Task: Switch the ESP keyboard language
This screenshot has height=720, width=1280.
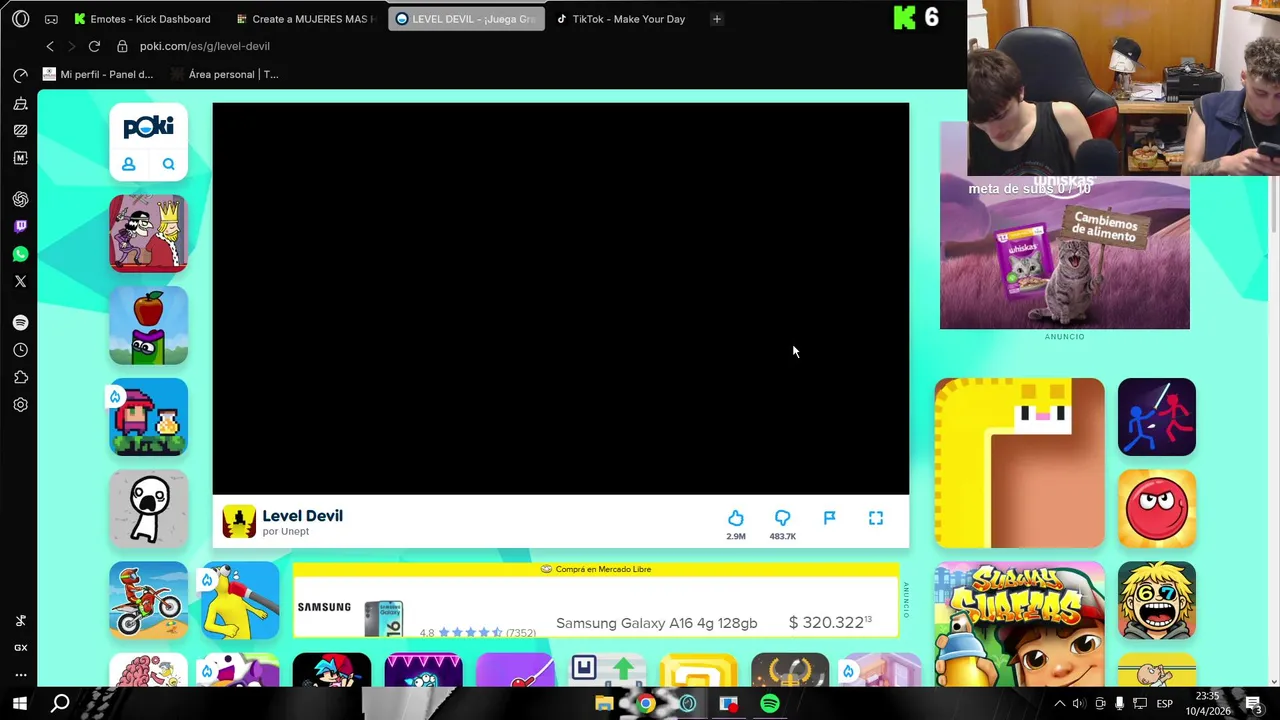Action: [x=1165, y=704]
